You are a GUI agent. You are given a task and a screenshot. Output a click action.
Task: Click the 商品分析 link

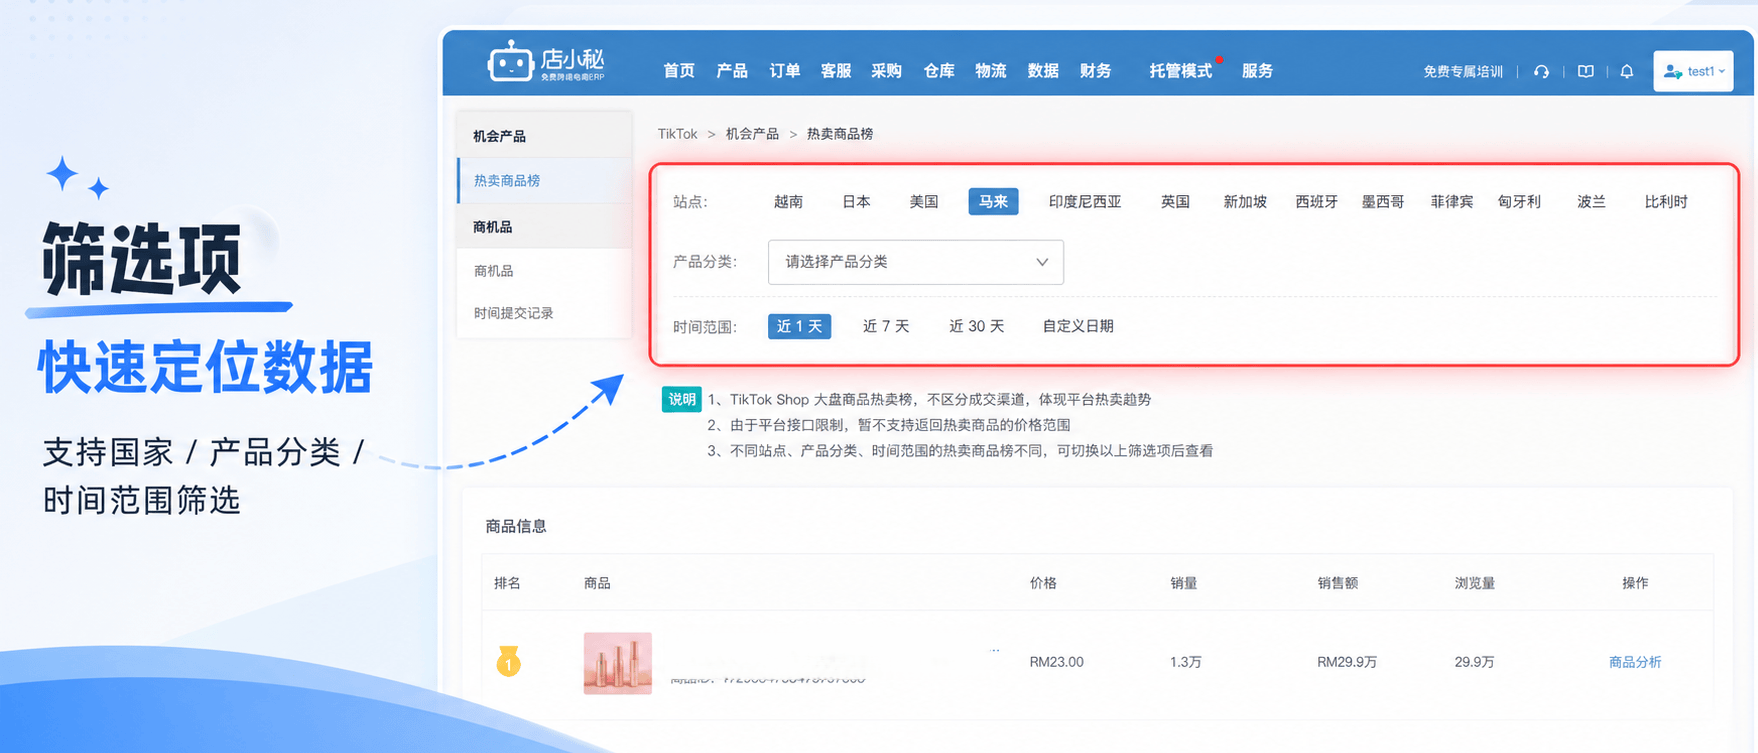[1635, 662]
